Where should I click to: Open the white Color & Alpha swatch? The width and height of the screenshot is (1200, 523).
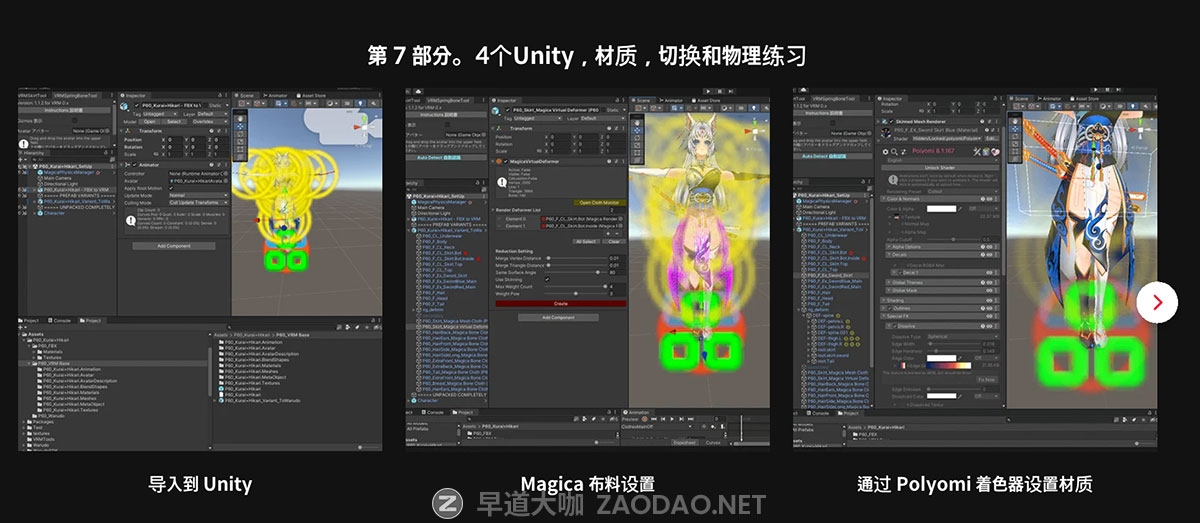tap(941, 209)
